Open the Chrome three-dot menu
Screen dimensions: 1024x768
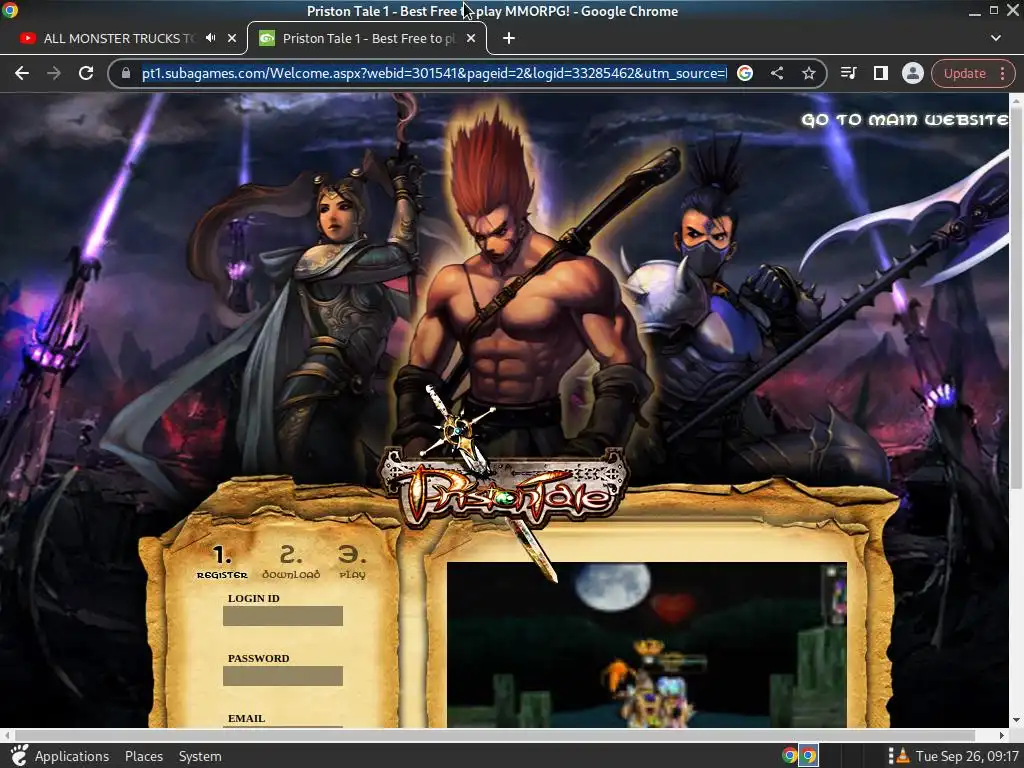1002,73
